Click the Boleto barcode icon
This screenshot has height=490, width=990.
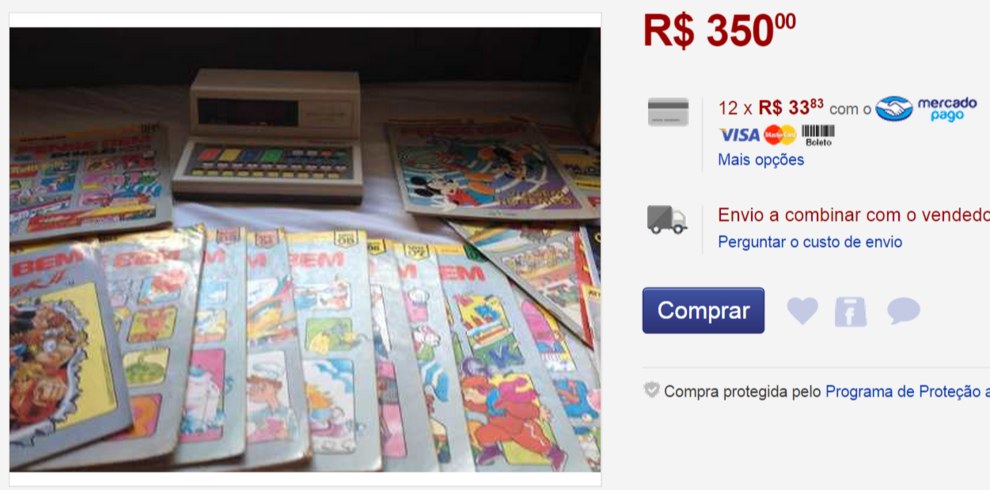(818, 135)
